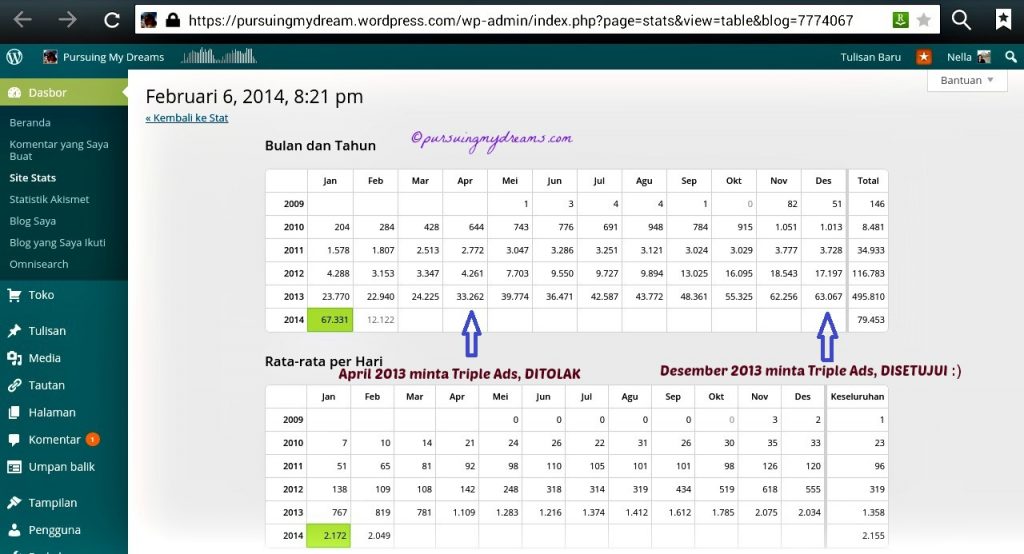Open Komentar yang Saya Buat
Image resolution: width=1024 pixels, height=554 pixels.
coord(59,150)
